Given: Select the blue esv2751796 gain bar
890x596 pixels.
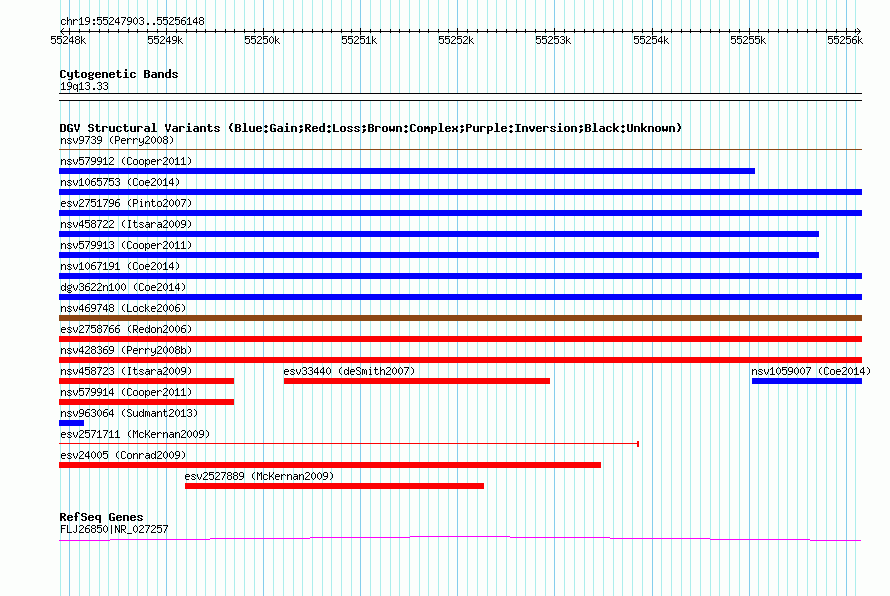Looking at the screenshot, I should click(460, 213).
